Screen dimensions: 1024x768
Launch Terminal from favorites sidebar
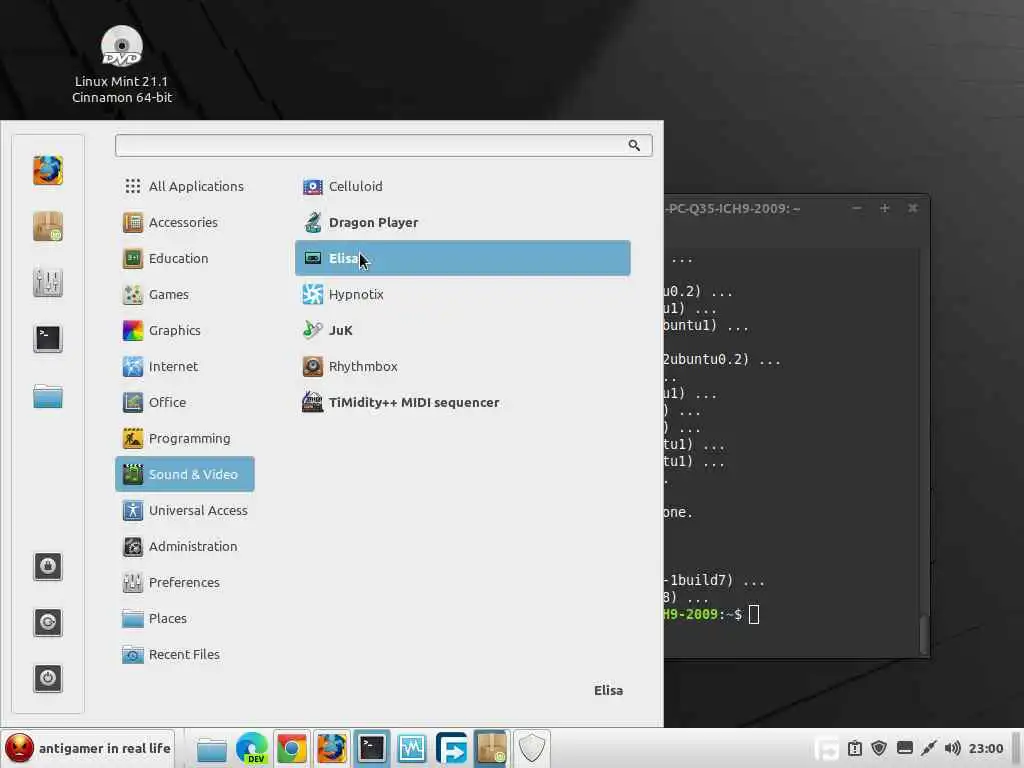tap(48, 339)
